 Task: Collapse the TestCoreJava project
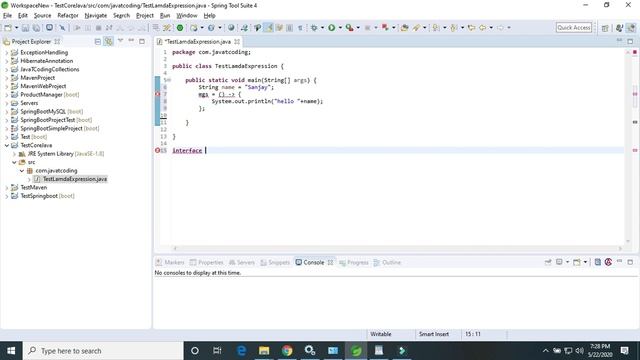[7, 145]
